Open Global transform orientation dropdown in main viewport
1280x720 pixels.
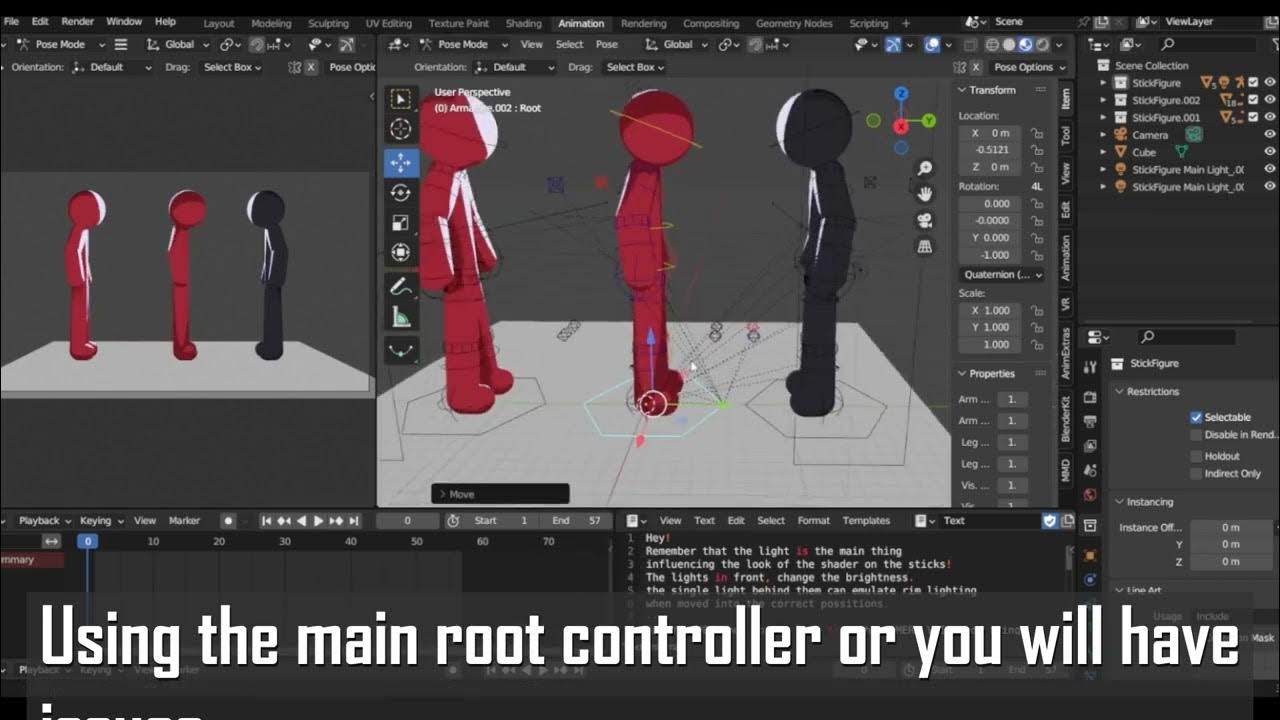point(676,44)
